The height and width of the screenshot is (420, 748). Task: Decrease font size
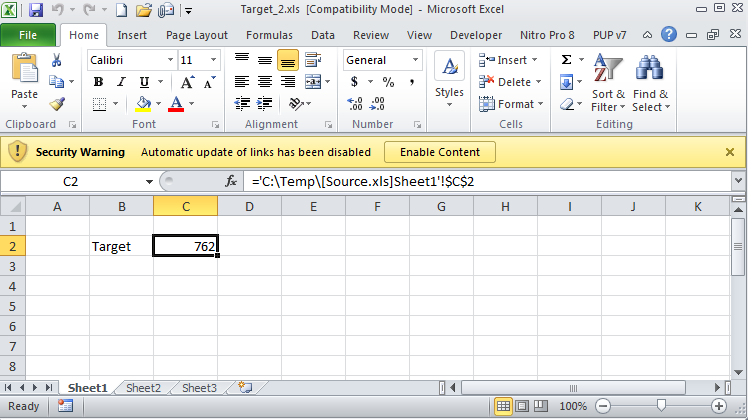(x=209, y=82)
